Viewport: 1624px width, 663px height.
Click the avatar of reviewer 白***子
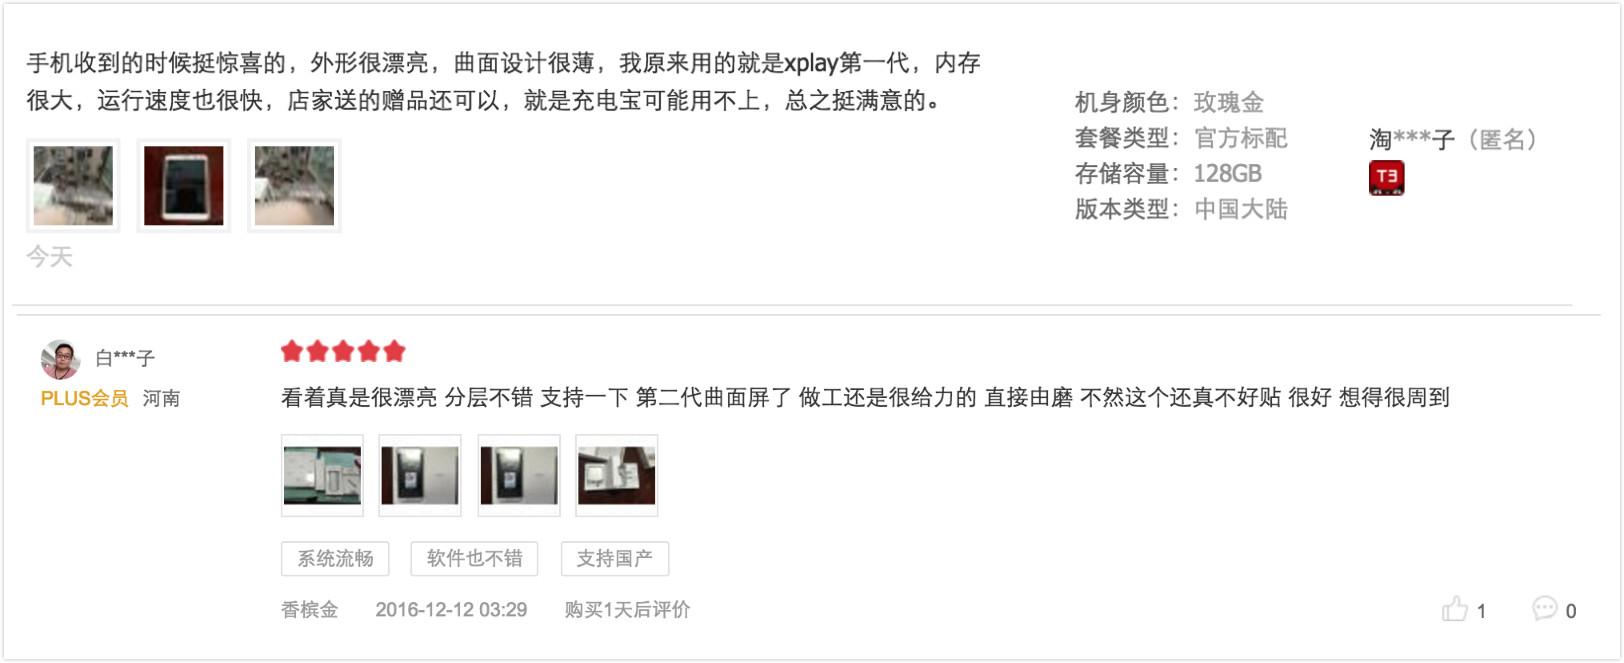(x=60, y=359)
